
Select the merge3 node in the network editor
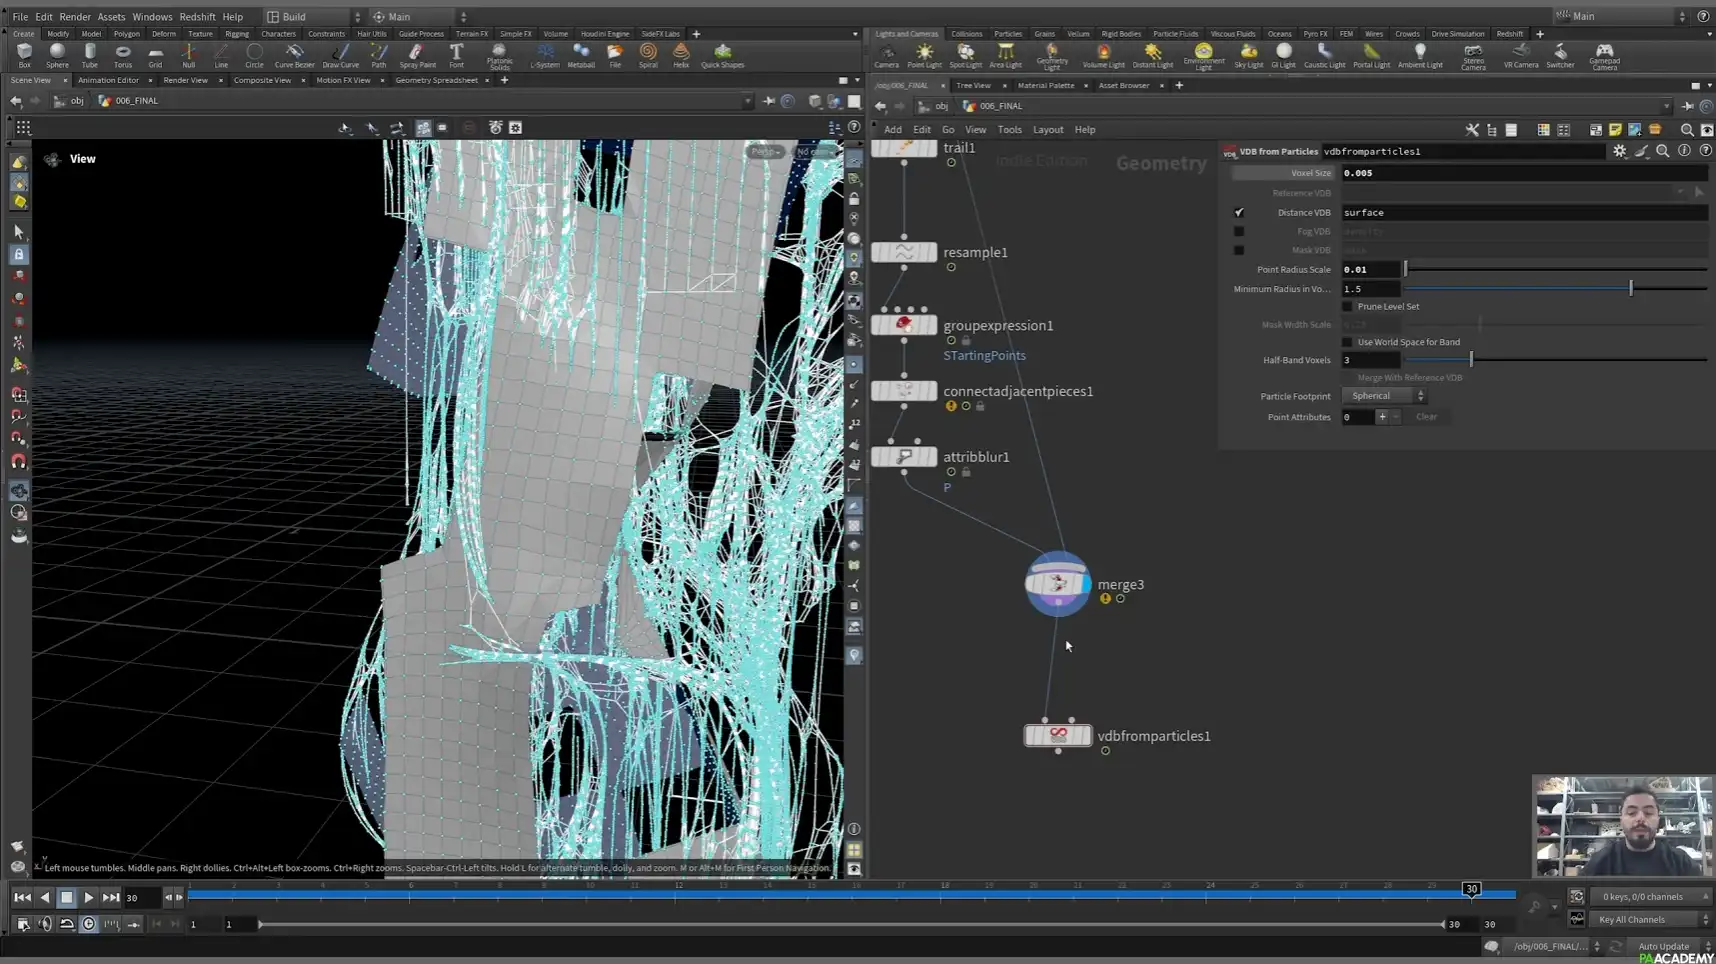click(x=1057, y=584)
